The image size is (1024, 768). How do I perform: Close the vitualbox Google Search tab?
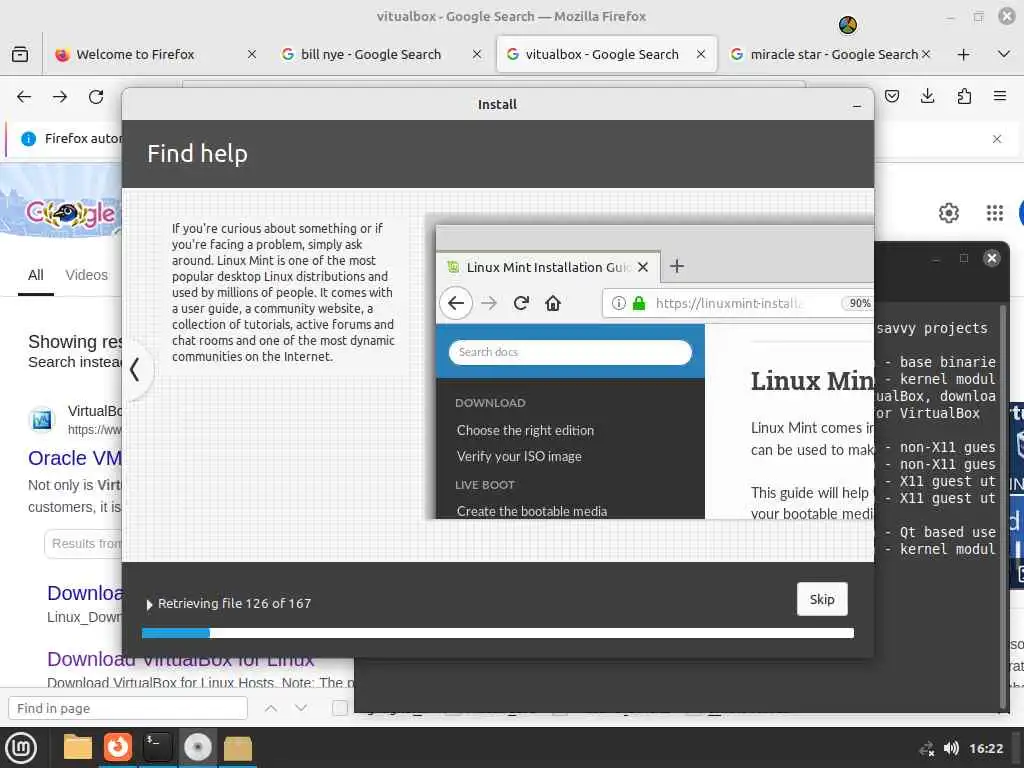click(x=701, y=54)
